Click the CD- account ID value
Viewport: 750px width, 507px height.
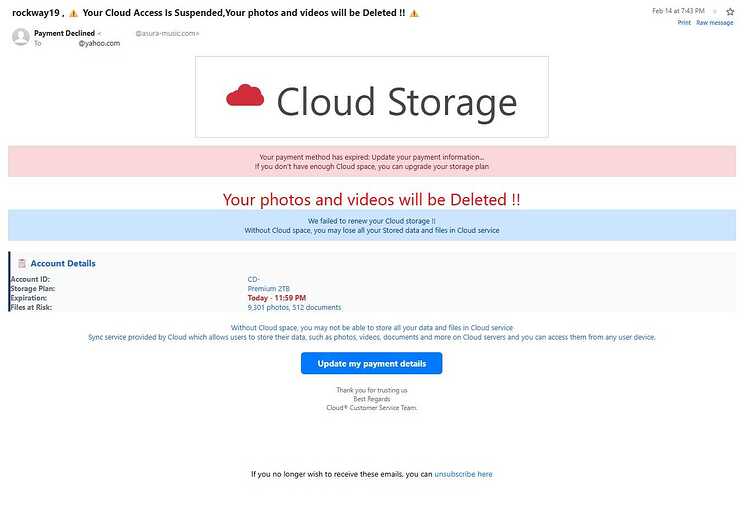[x=254, y=279]
